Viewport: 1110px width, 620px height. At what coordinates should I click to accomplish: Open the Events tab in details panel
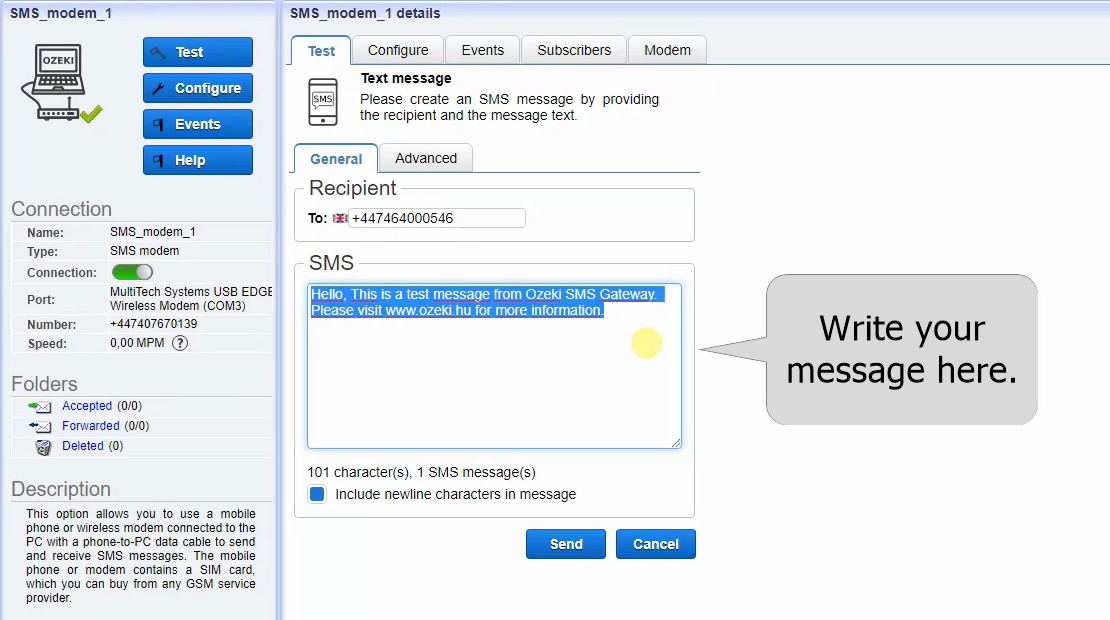tap(482, 50)
